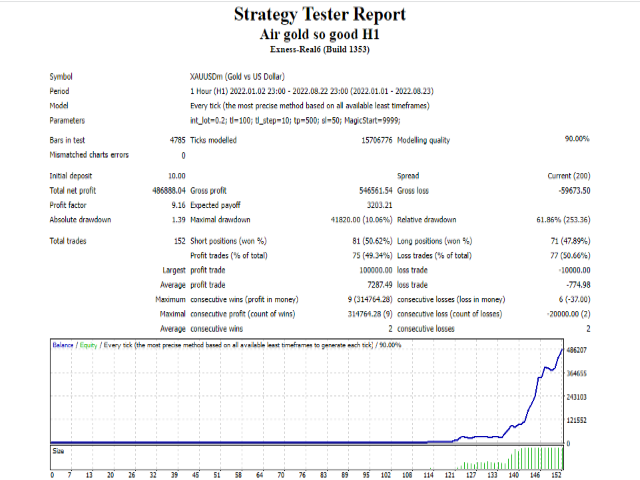Click the rising blue balance curve
The image size is (640, 480).
(x=535, y=398)
